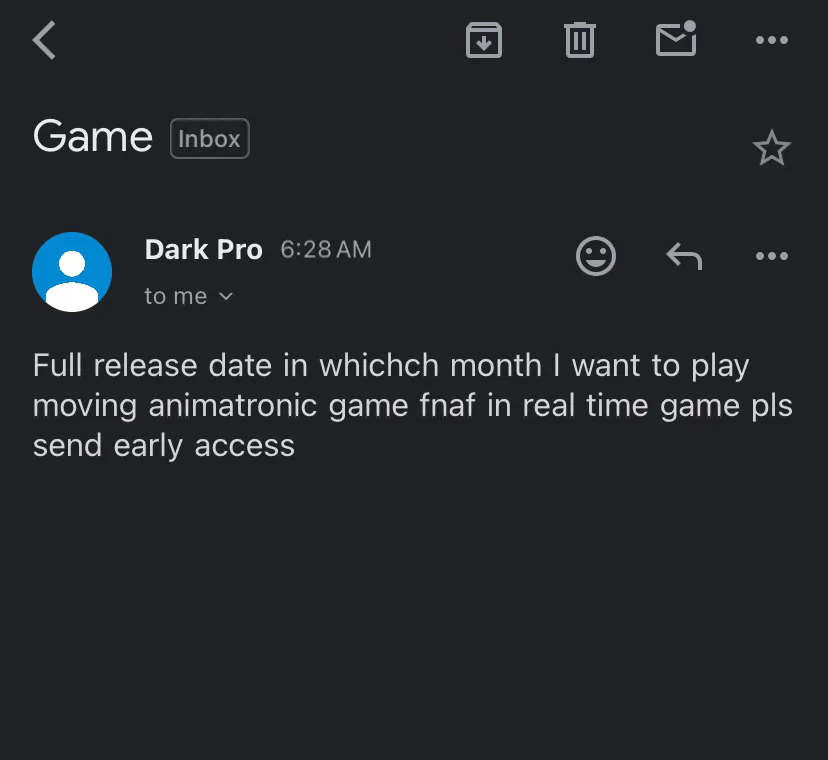Reply to Dark Pro's message
The height and width of the screenshot is (760, 828).
pos(684,257)
